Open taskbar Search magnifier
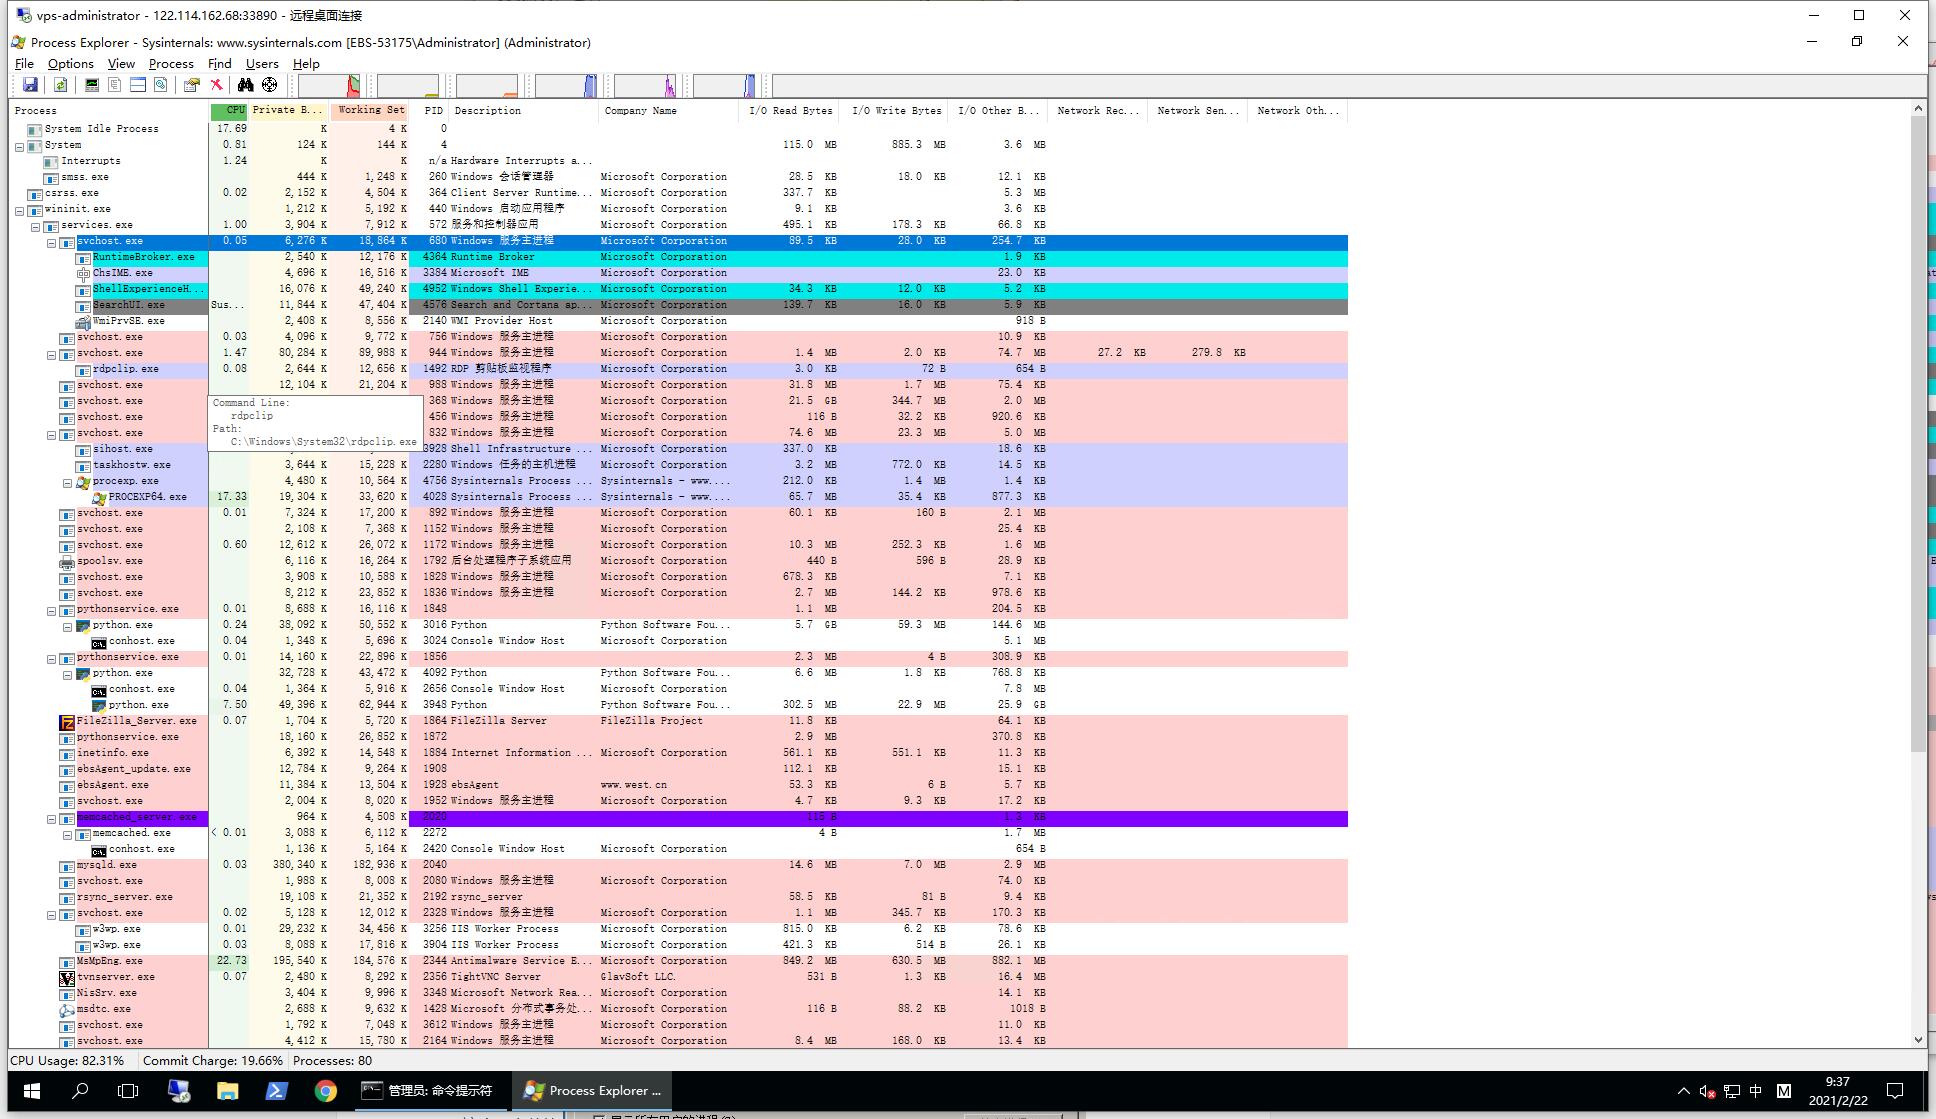1936x1119 pixels. tap(80, 1091)
